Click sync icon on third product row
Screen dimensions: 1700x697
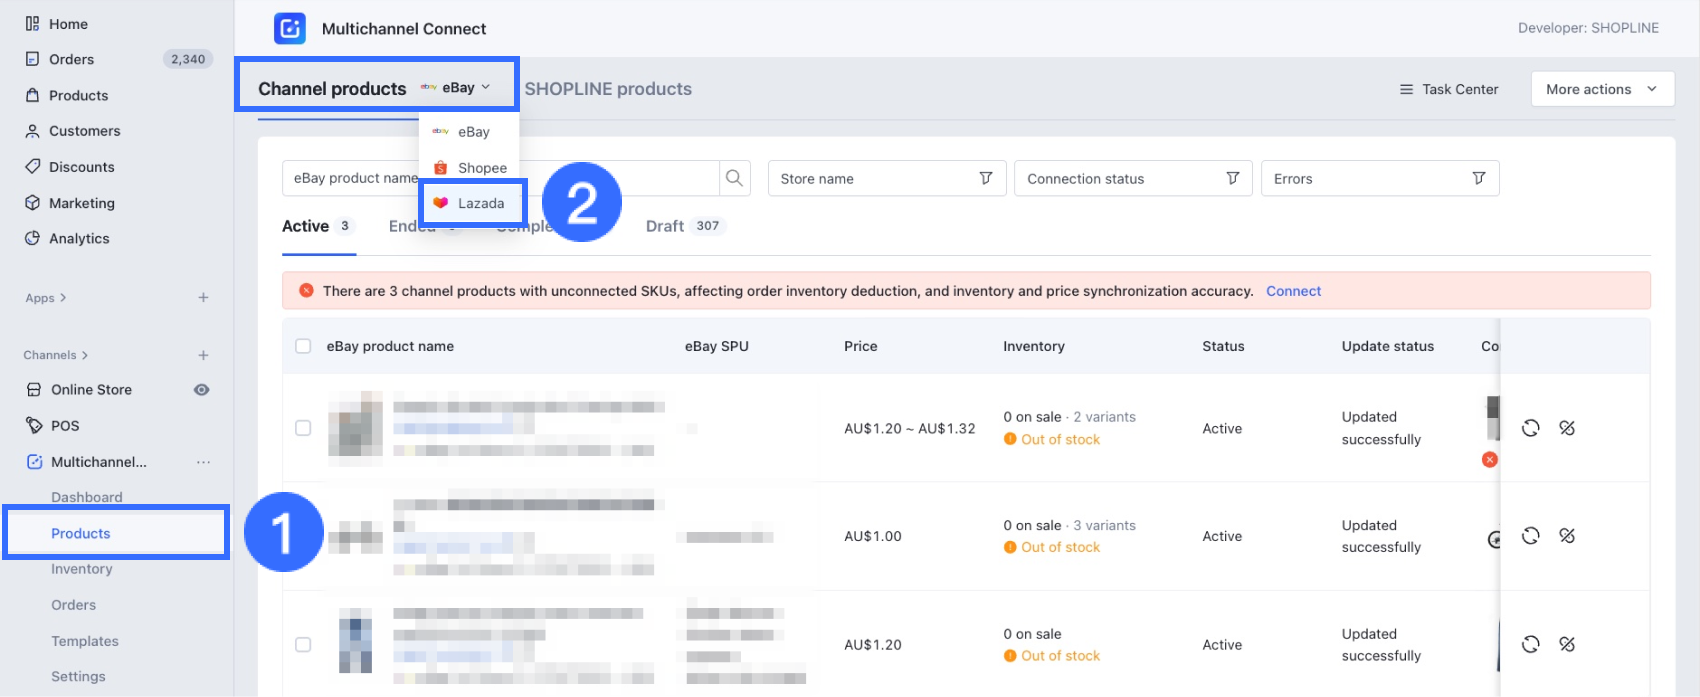pyautogui.click(x=1530, y=644)
